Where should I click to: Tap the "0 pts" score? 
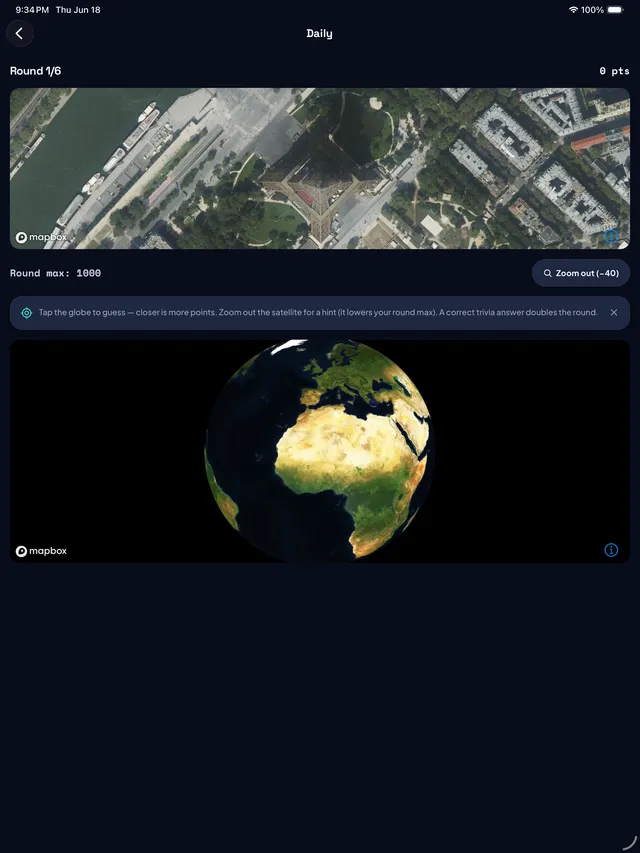pyautogui.click(x=614, y=71)
